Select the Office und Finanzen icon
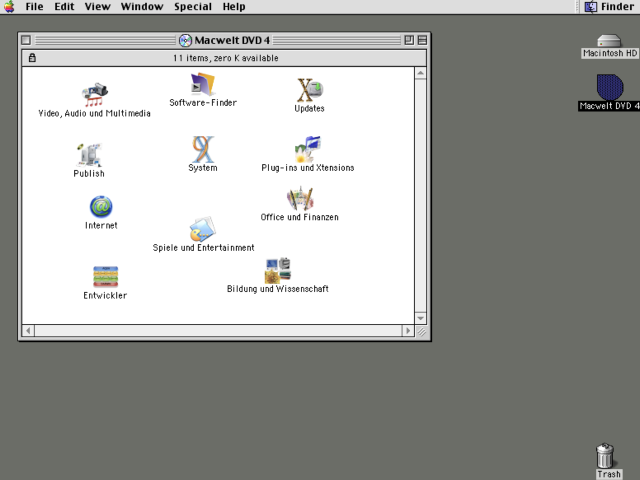640x480 pixels. point(300,199)
